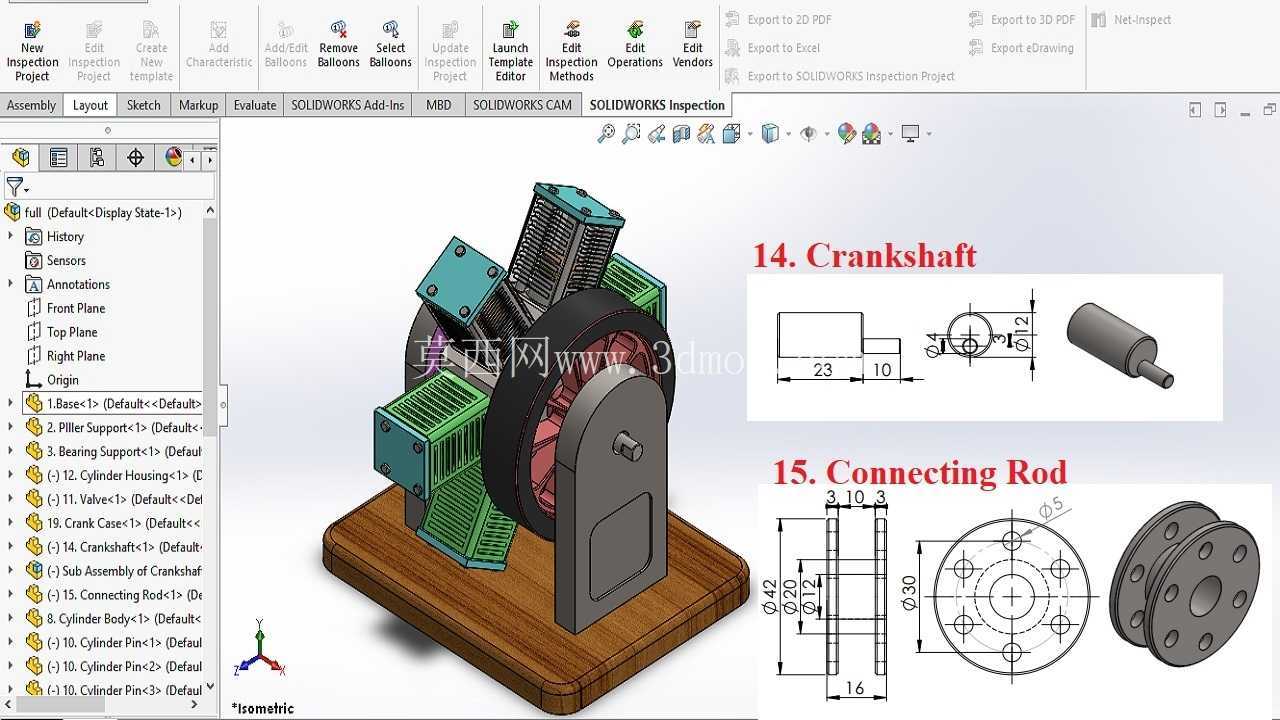Viewport: 1280px width, 720px height.
Task: Click Section View icon
Action: (681, 133)
